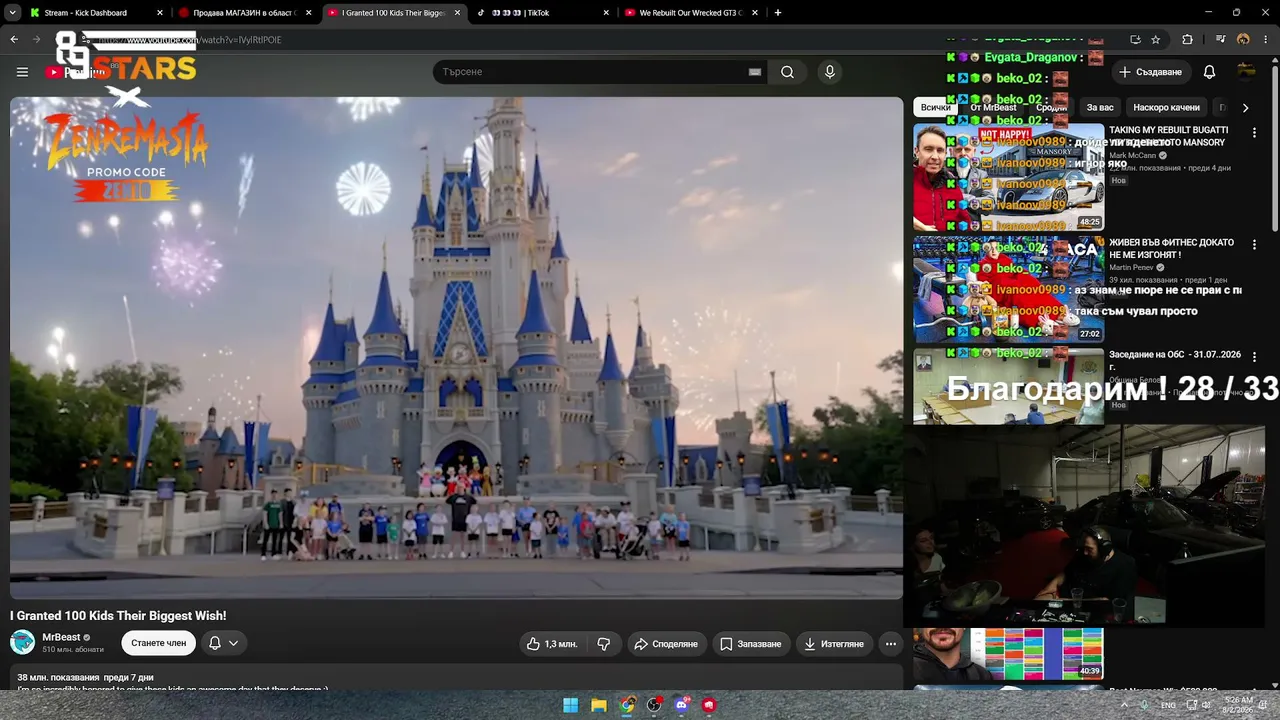The width and height of the screenshot is (1280, 720).
Task: Click the ENG language indicator in tray
Action: click(1168, 705)
